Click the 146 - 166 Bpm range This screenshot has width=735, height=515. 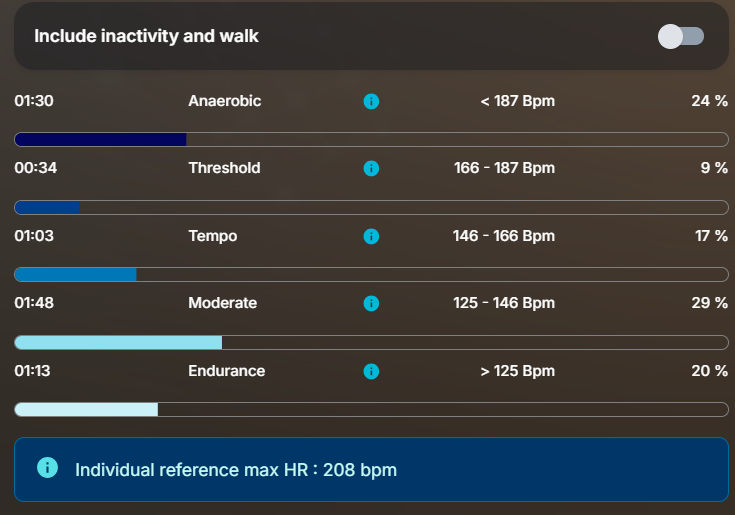tap(504, 236)
